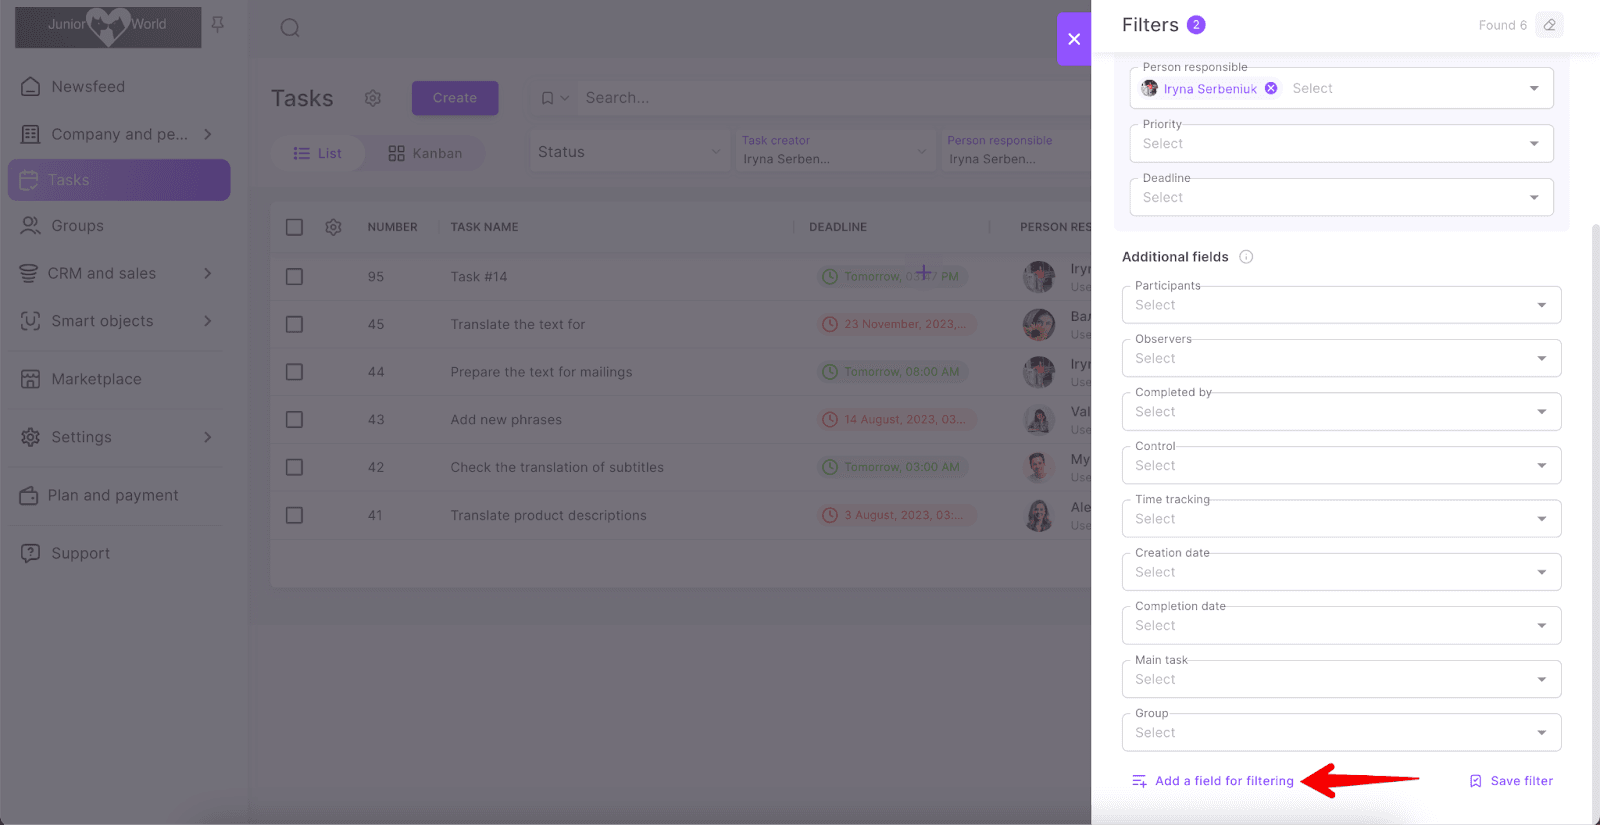1600x825 pixels.
Task: Expand the CRM and sales menu
Action: tap(208, 273)
